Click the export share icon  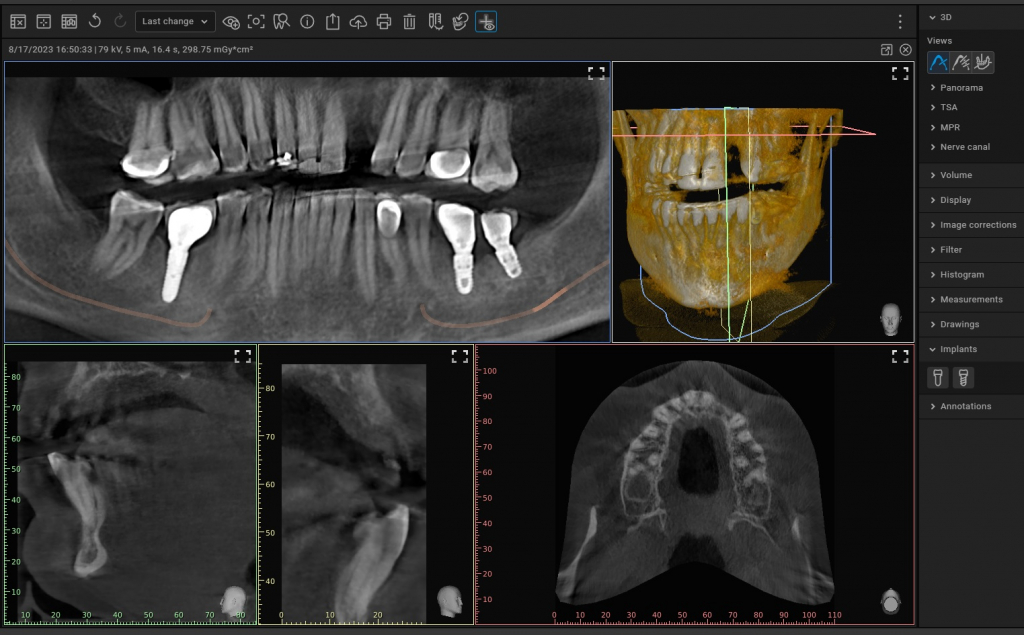332,22
